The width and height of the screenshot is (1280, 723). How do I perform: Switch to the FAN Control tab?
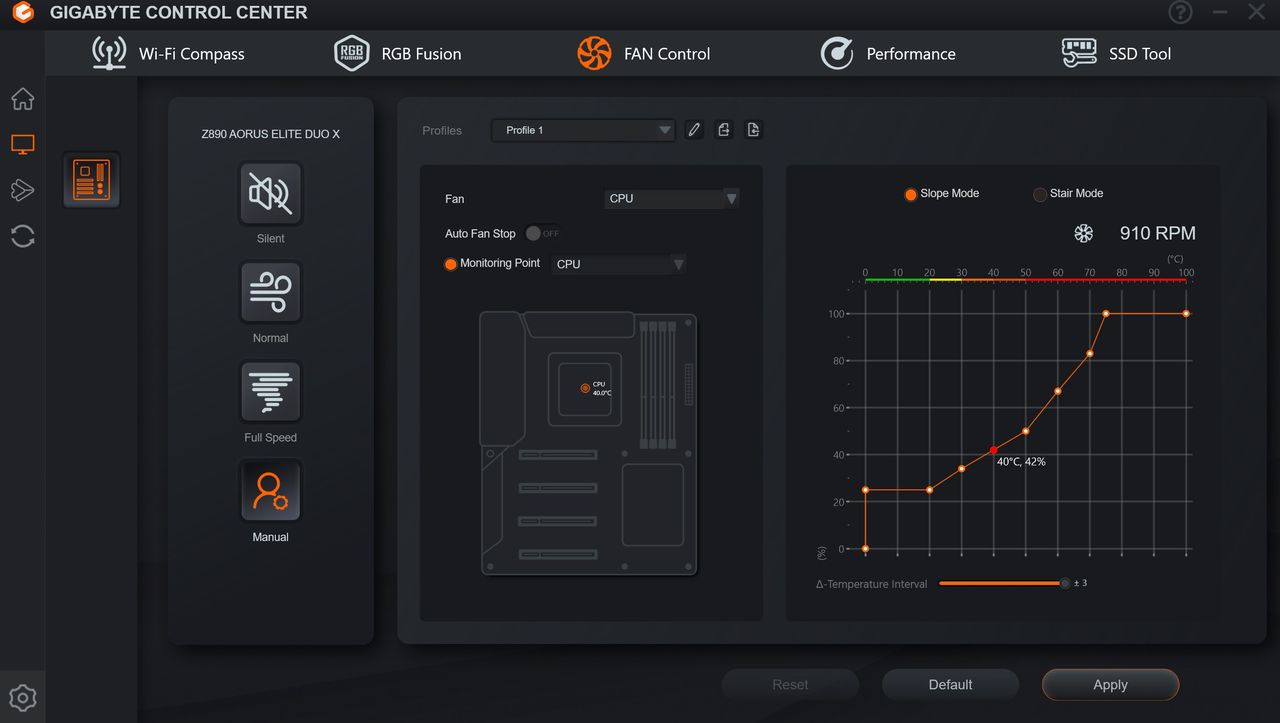pos(644,54)
